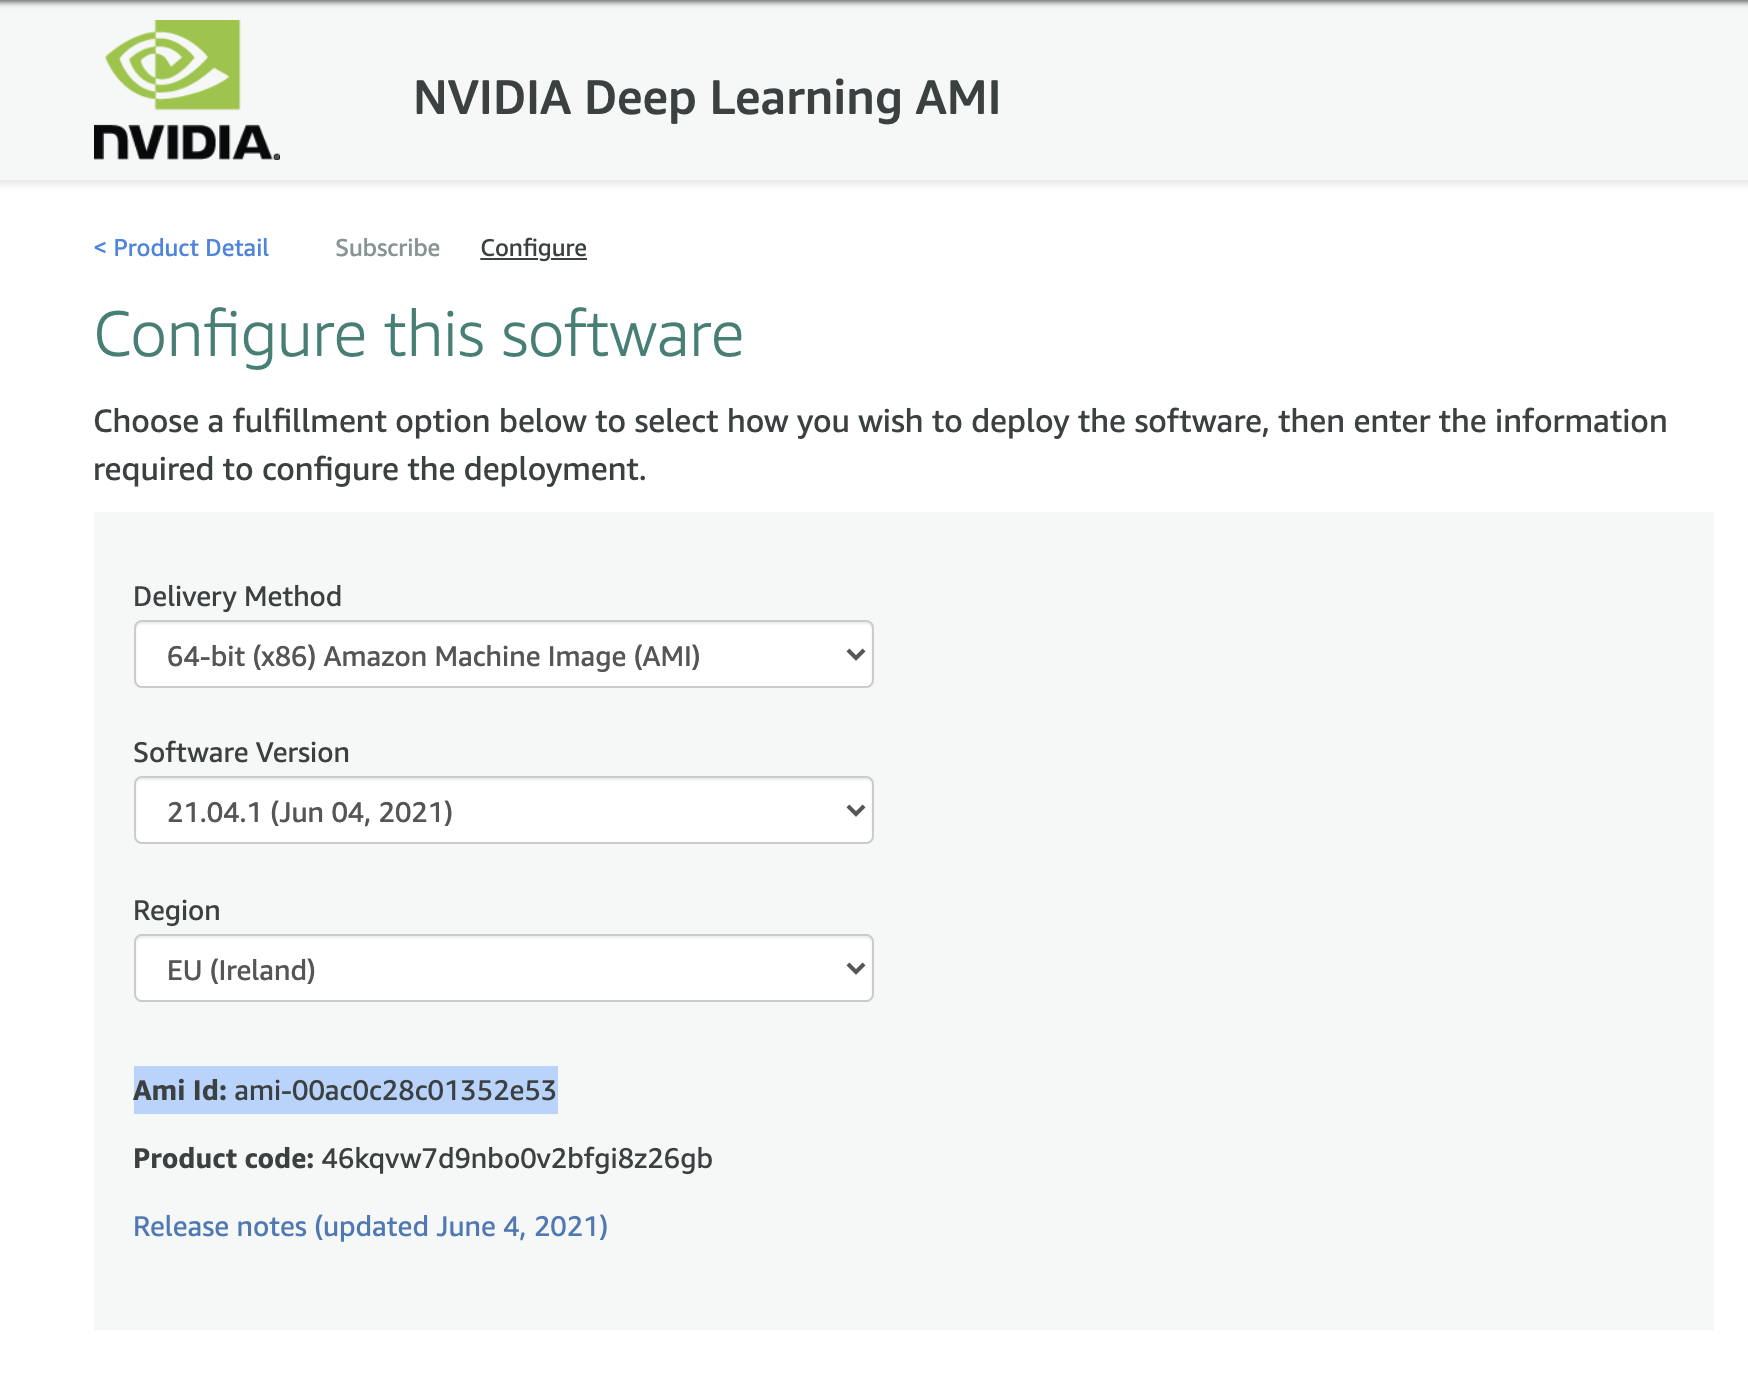
Task: Click the Region dropdown chevron arrow
Action: click(855, 969)
